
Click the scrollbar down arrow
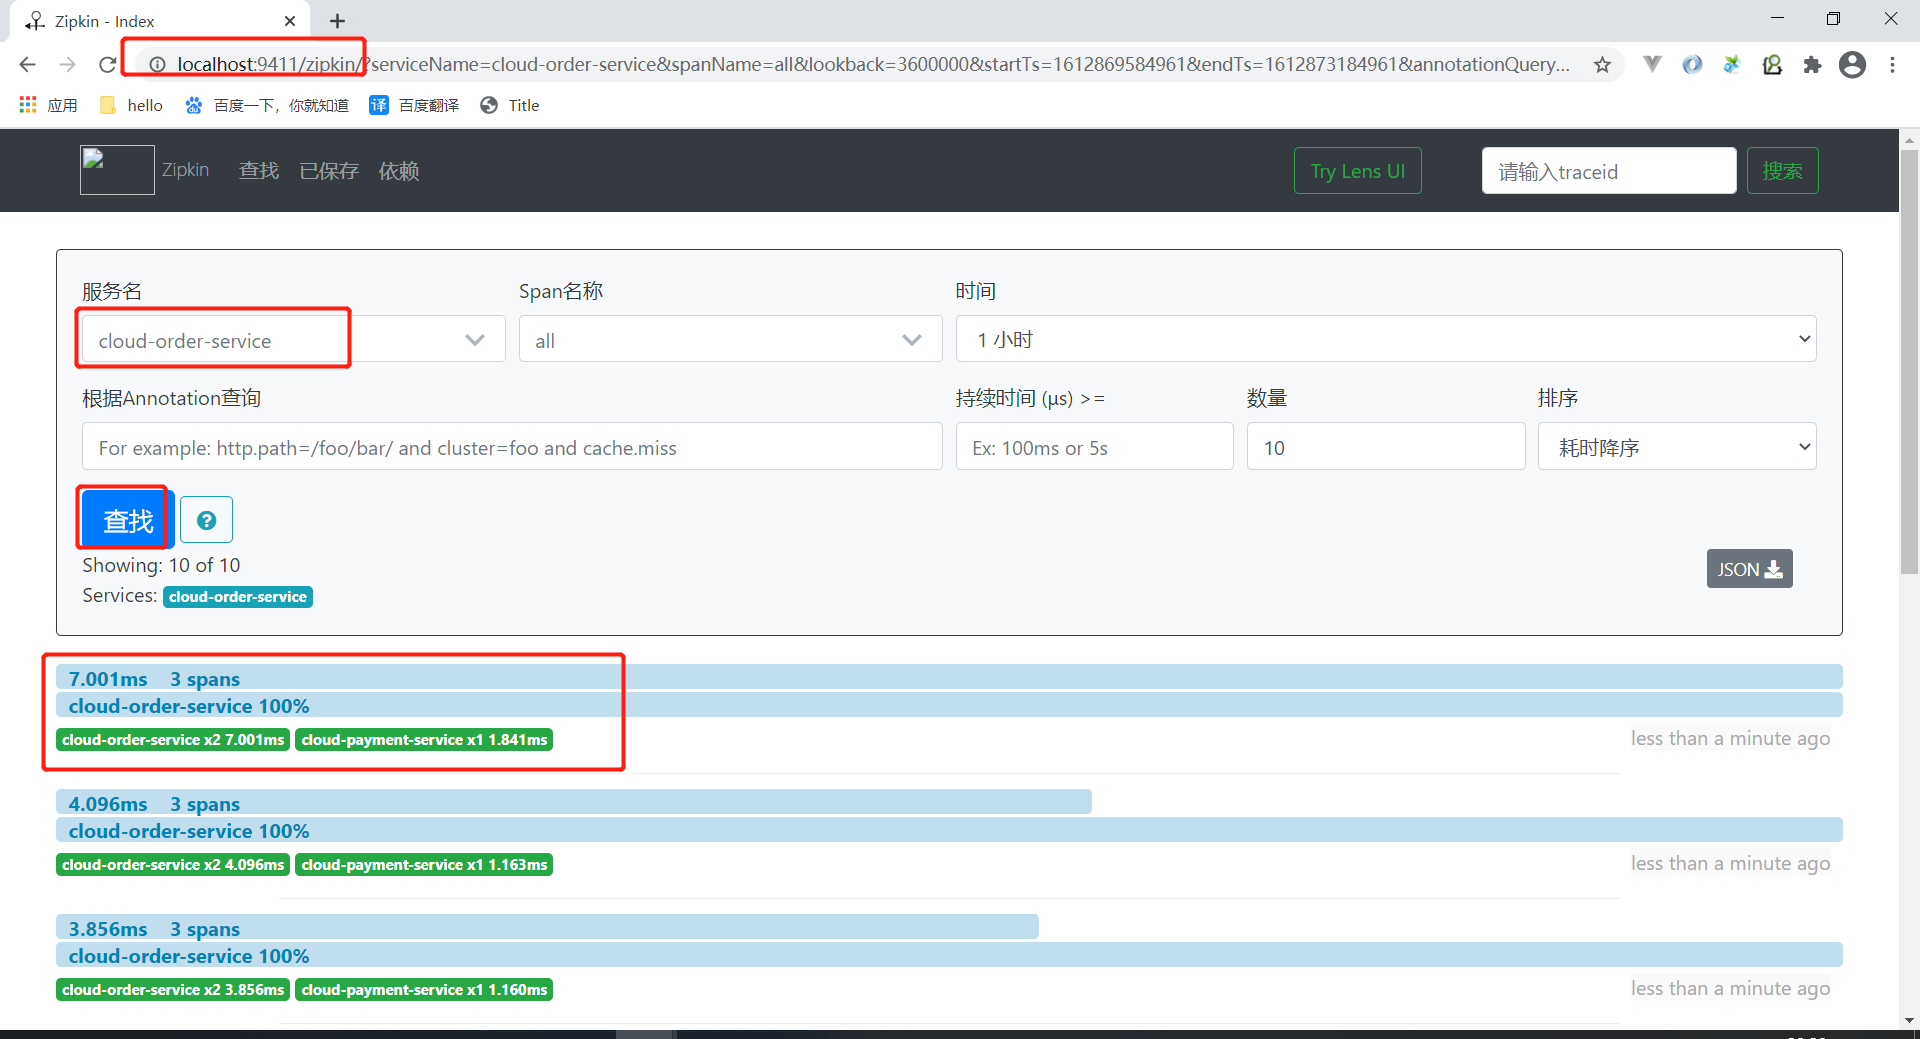click(1909, 1020)
